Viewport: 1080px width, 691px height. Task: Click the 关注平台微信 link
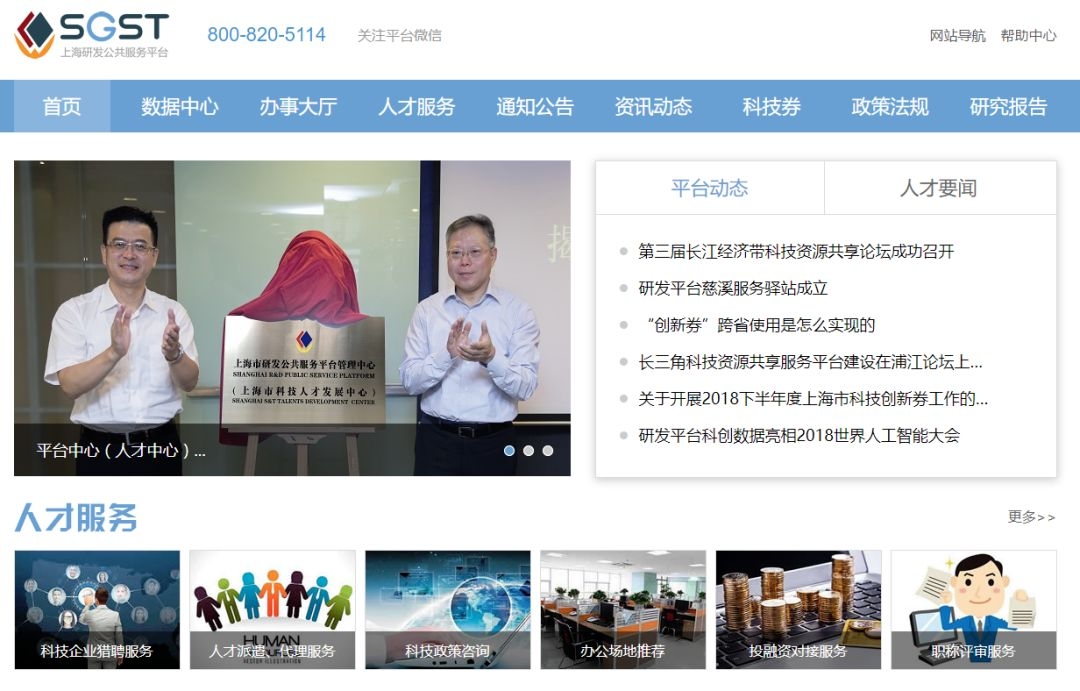click(x=399, y=35)
